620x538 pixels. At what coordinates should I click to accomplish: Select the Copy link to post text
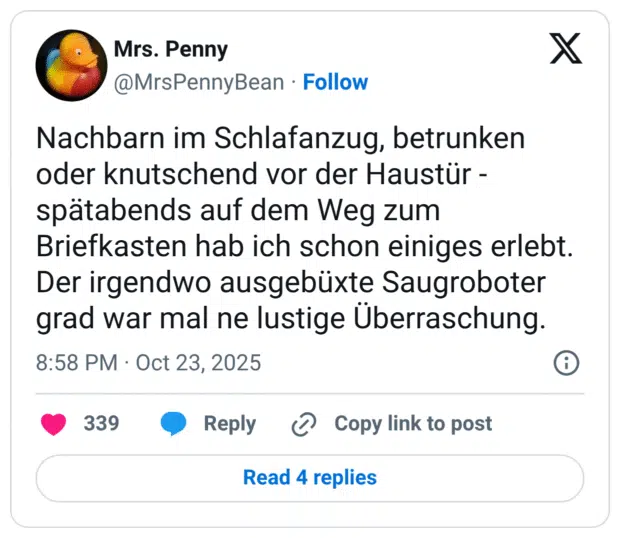coord(413,424)
